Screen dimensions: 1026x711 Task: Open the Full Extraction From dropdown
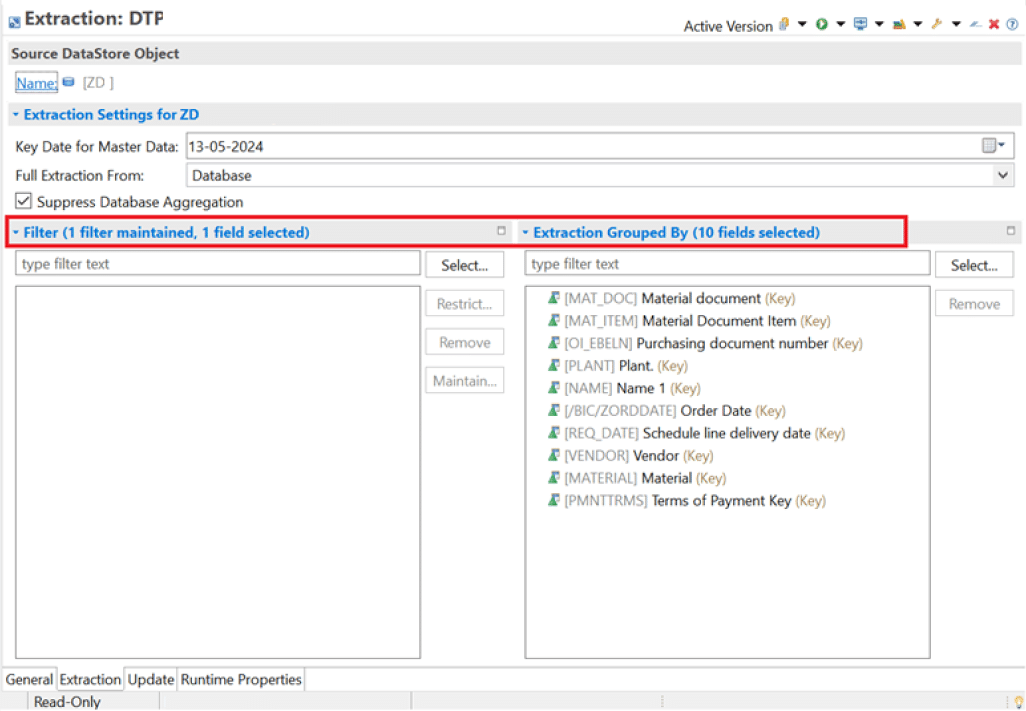[x=1002, y=175]
